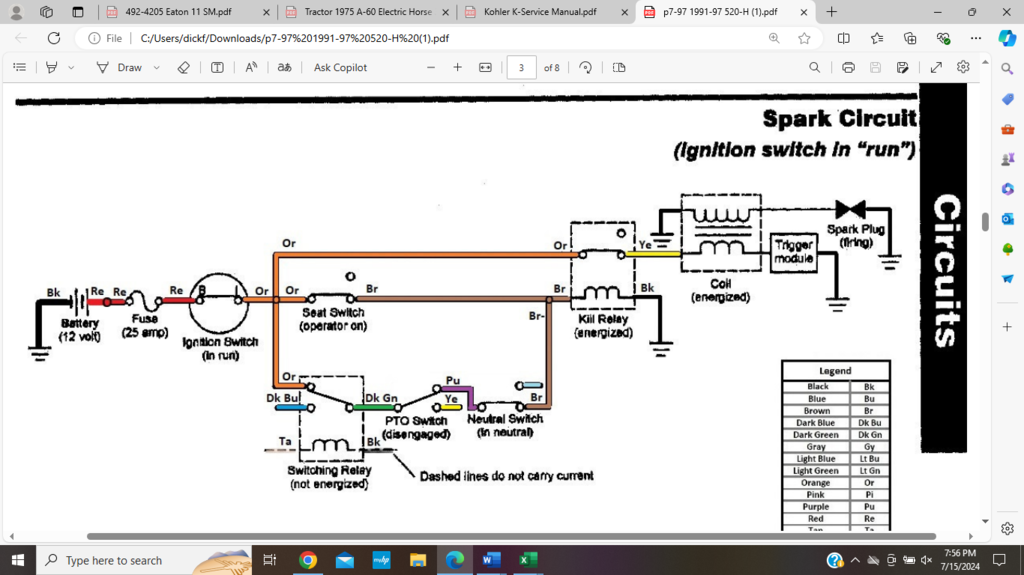Click the Print PDF icon
The width and height of the screenshot is (1024, 575).
tap(848, 67)
